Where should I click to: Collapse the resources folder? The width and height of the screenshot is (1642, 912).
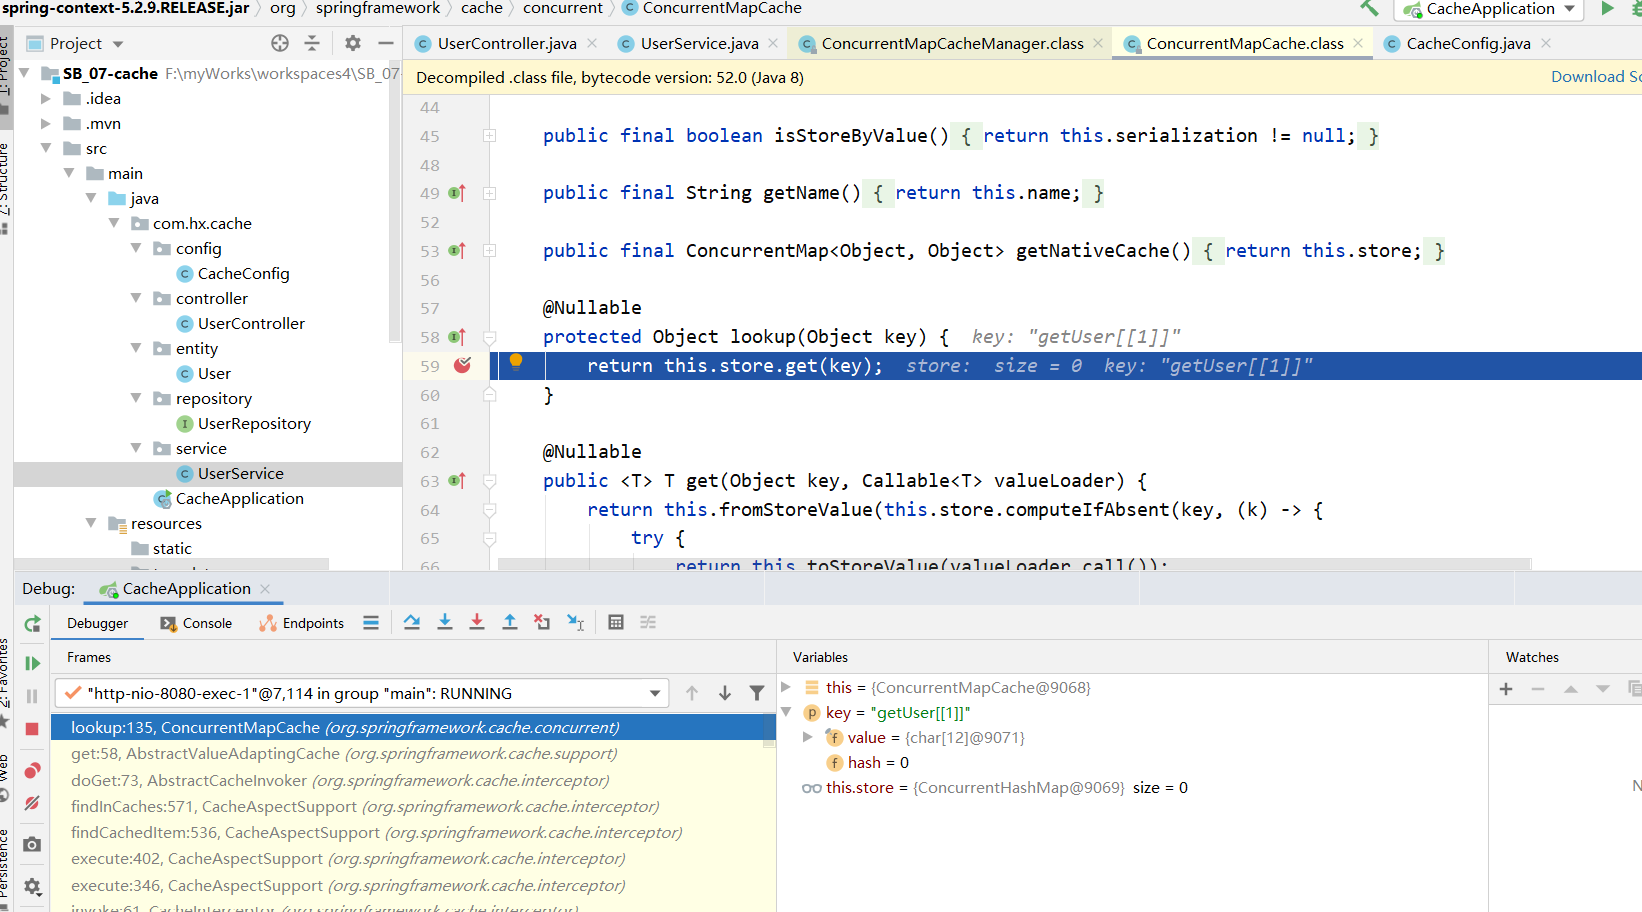(91, 523)
